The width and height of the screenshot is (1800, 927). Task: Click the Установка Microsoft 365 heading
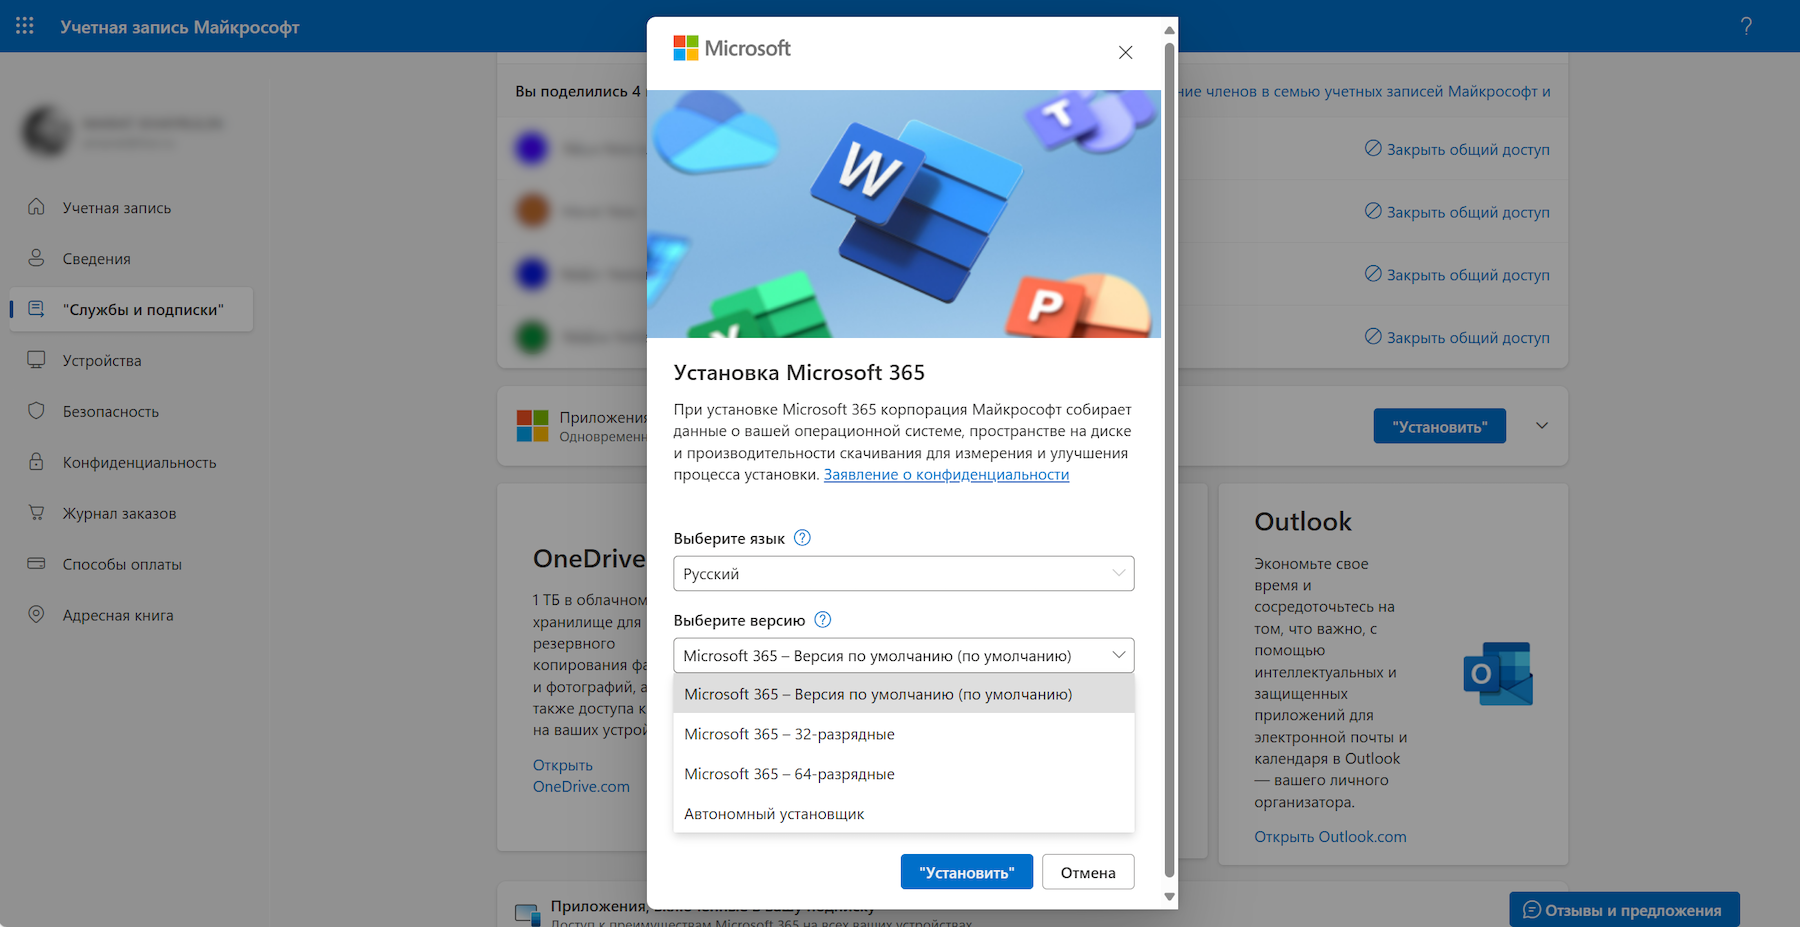(x=799, y=373)
